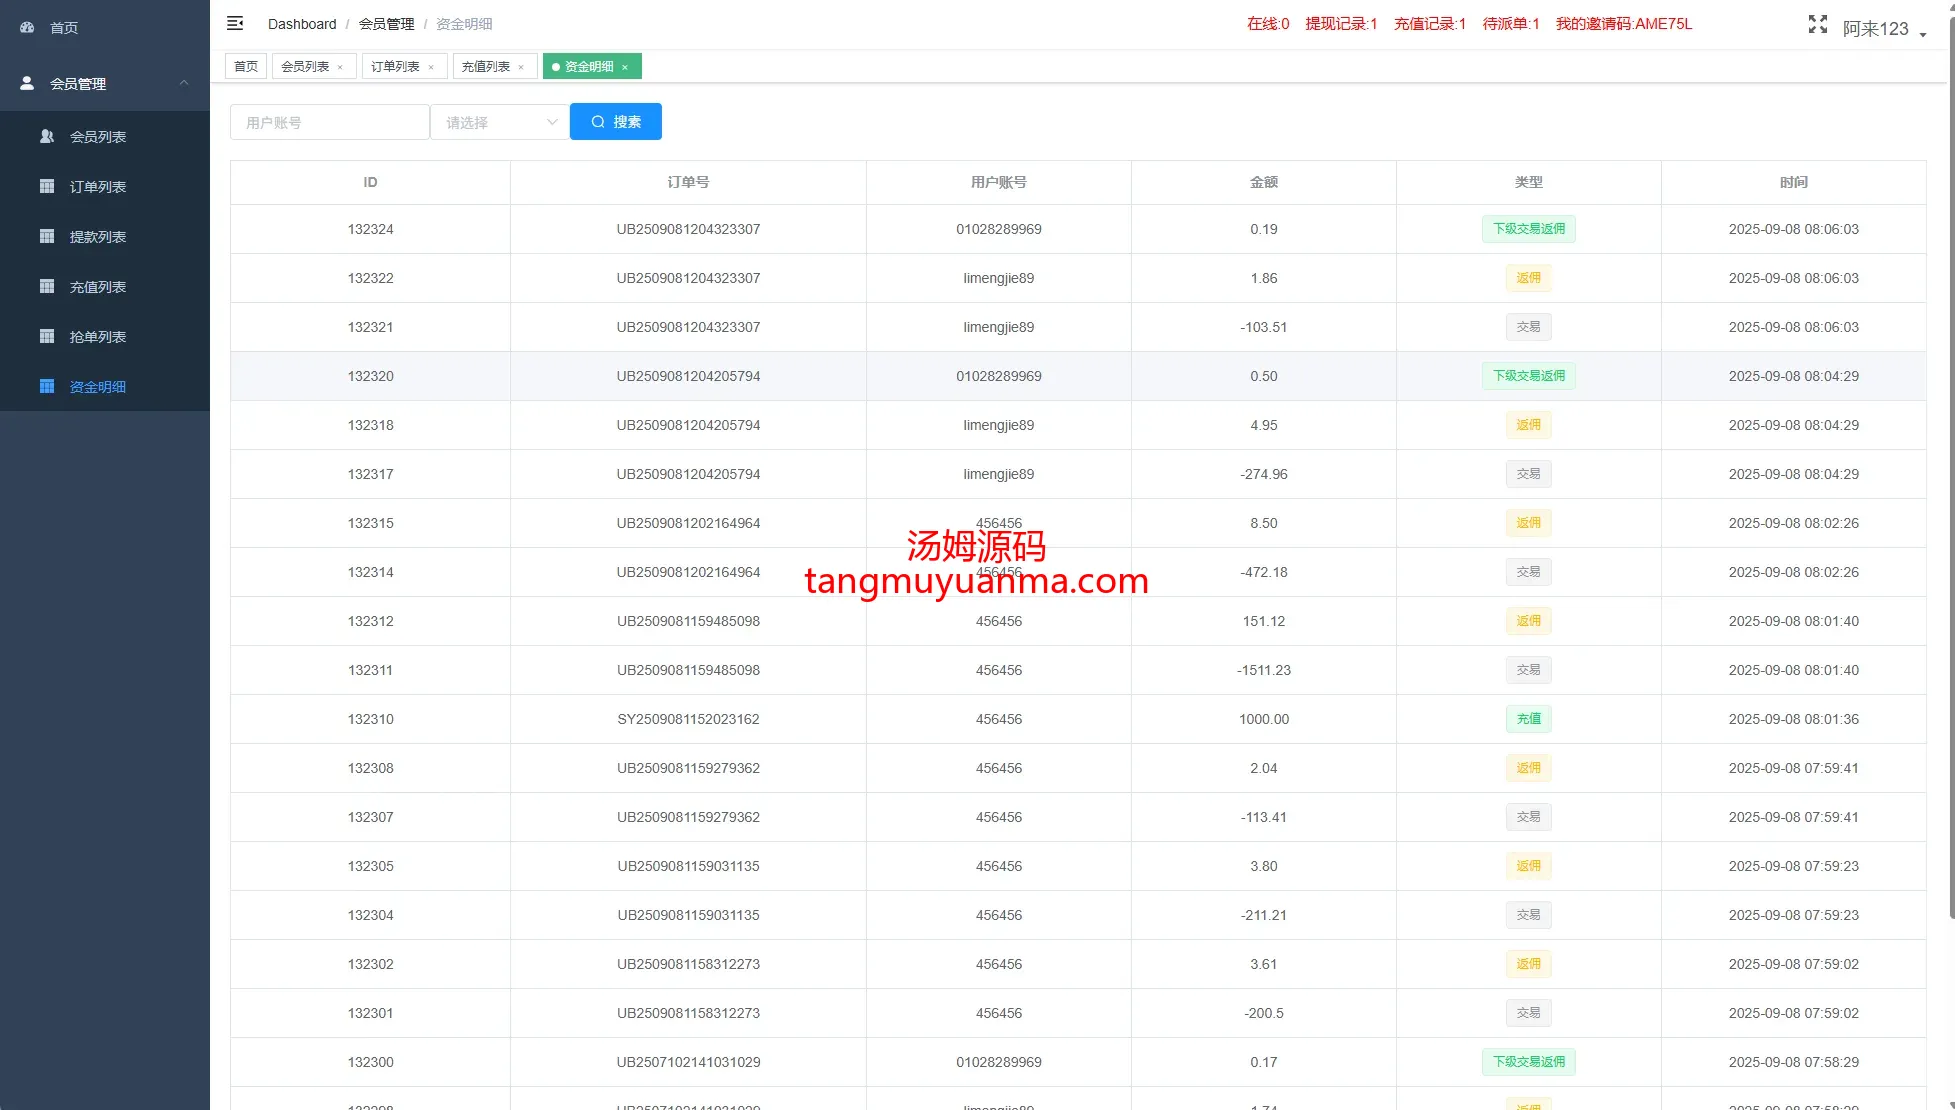Click the 会员管理 breadcrumb link

pyautogui.click(x=386, y=24)
